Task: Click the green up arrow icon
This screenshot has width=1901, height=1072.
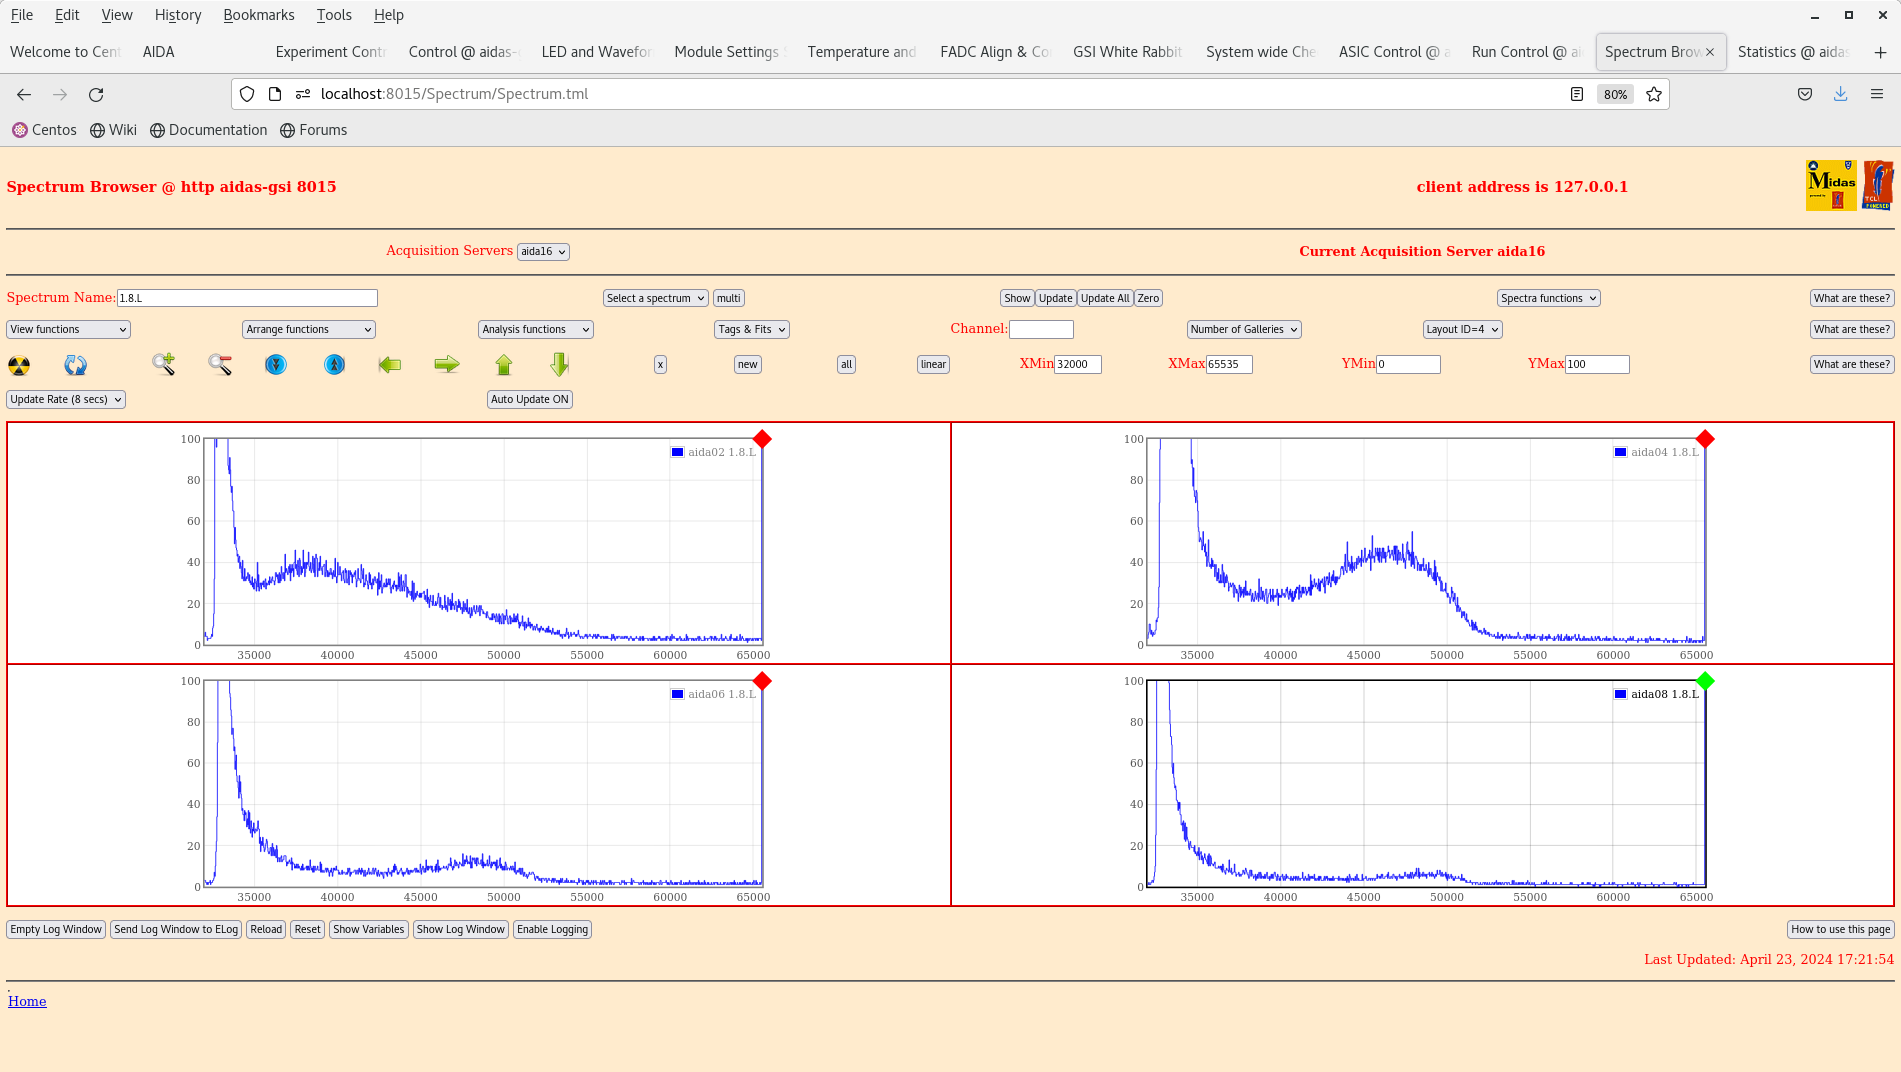Action: [x=504, y=365]
